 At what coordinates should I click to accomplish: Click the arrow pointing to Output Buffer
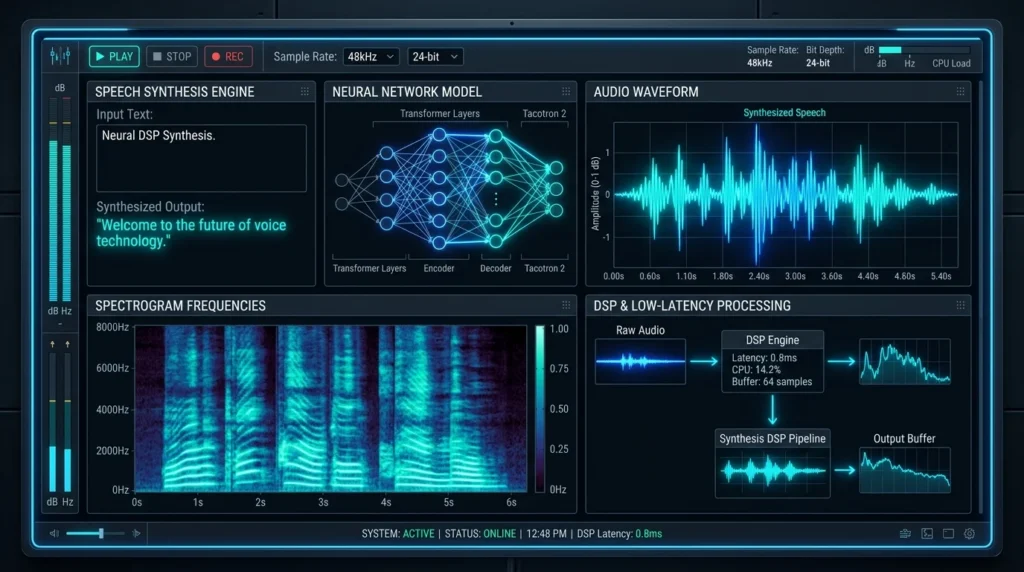[x=845, y=470]
